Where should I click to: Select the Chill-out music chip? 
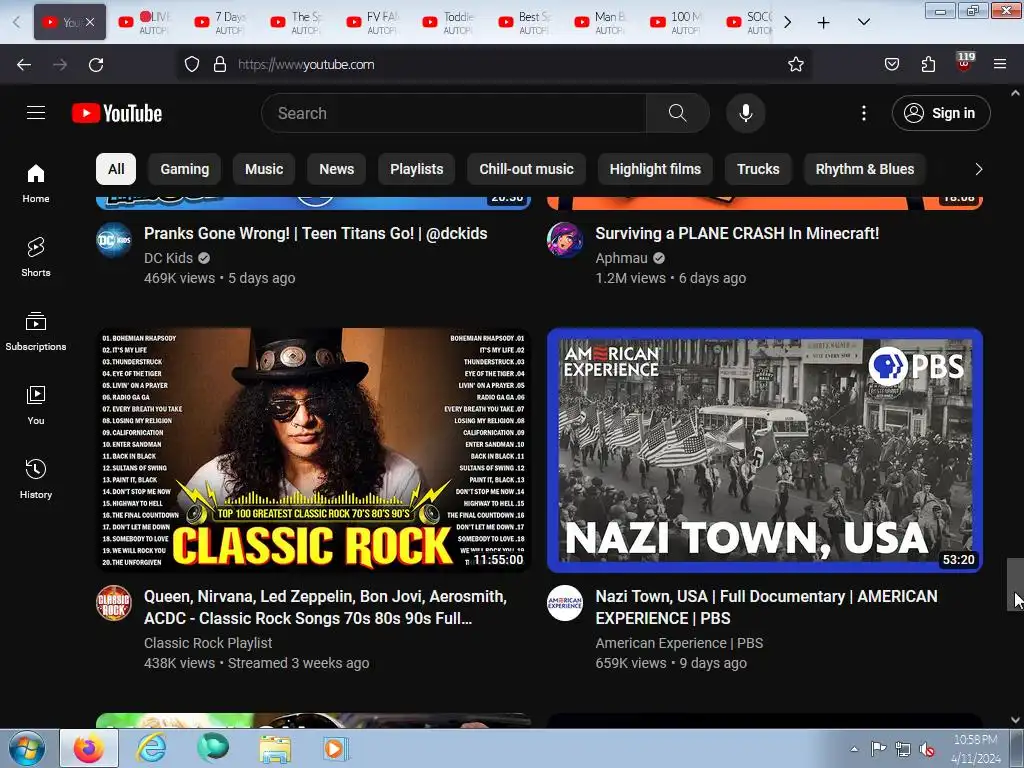coord(526,169)
